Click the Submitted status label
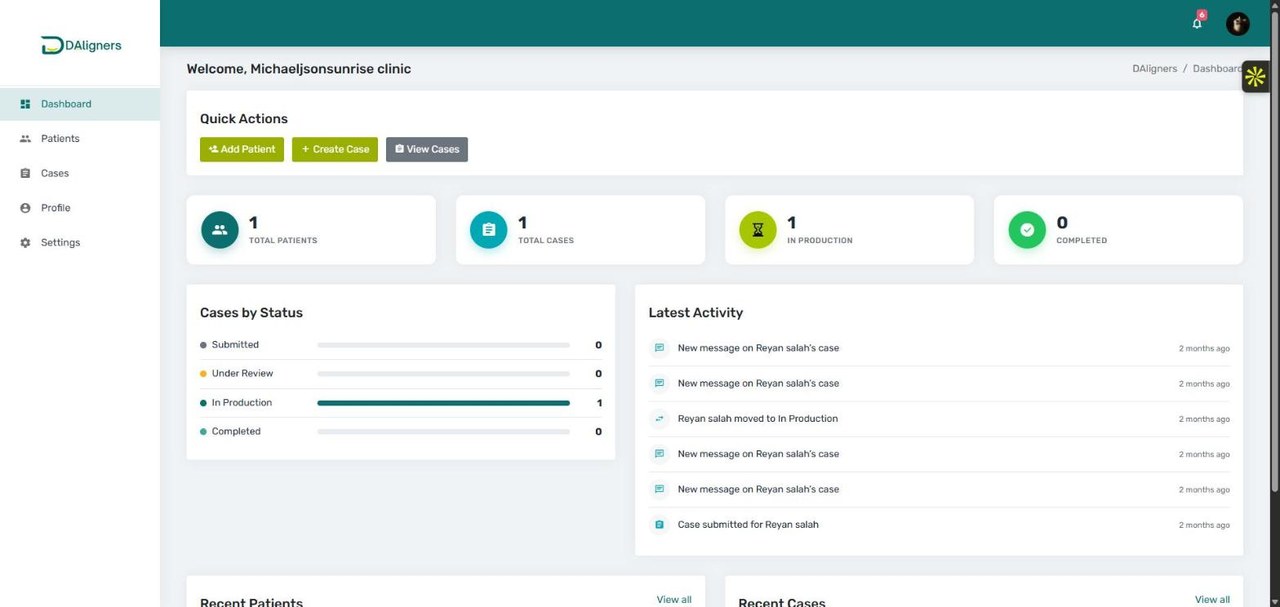Image resolution: width=1280 pixels, height=607 pixels. coord(235,345)
